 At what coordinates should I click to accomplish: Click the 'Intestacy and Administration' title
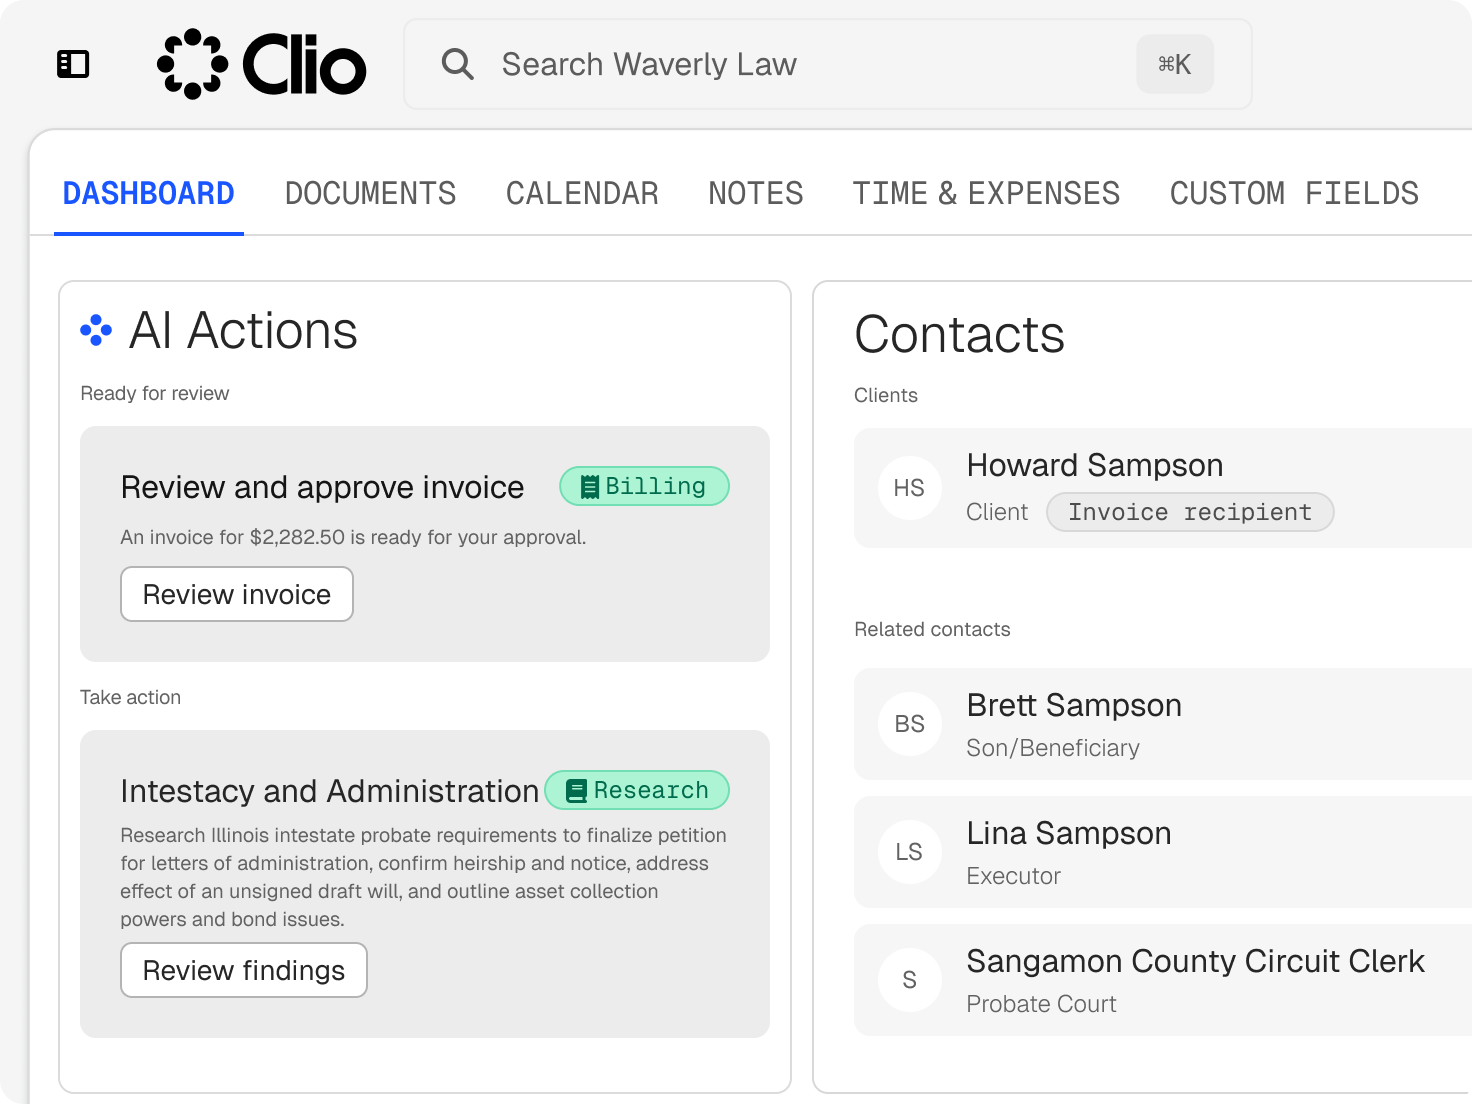coord(329,791)
